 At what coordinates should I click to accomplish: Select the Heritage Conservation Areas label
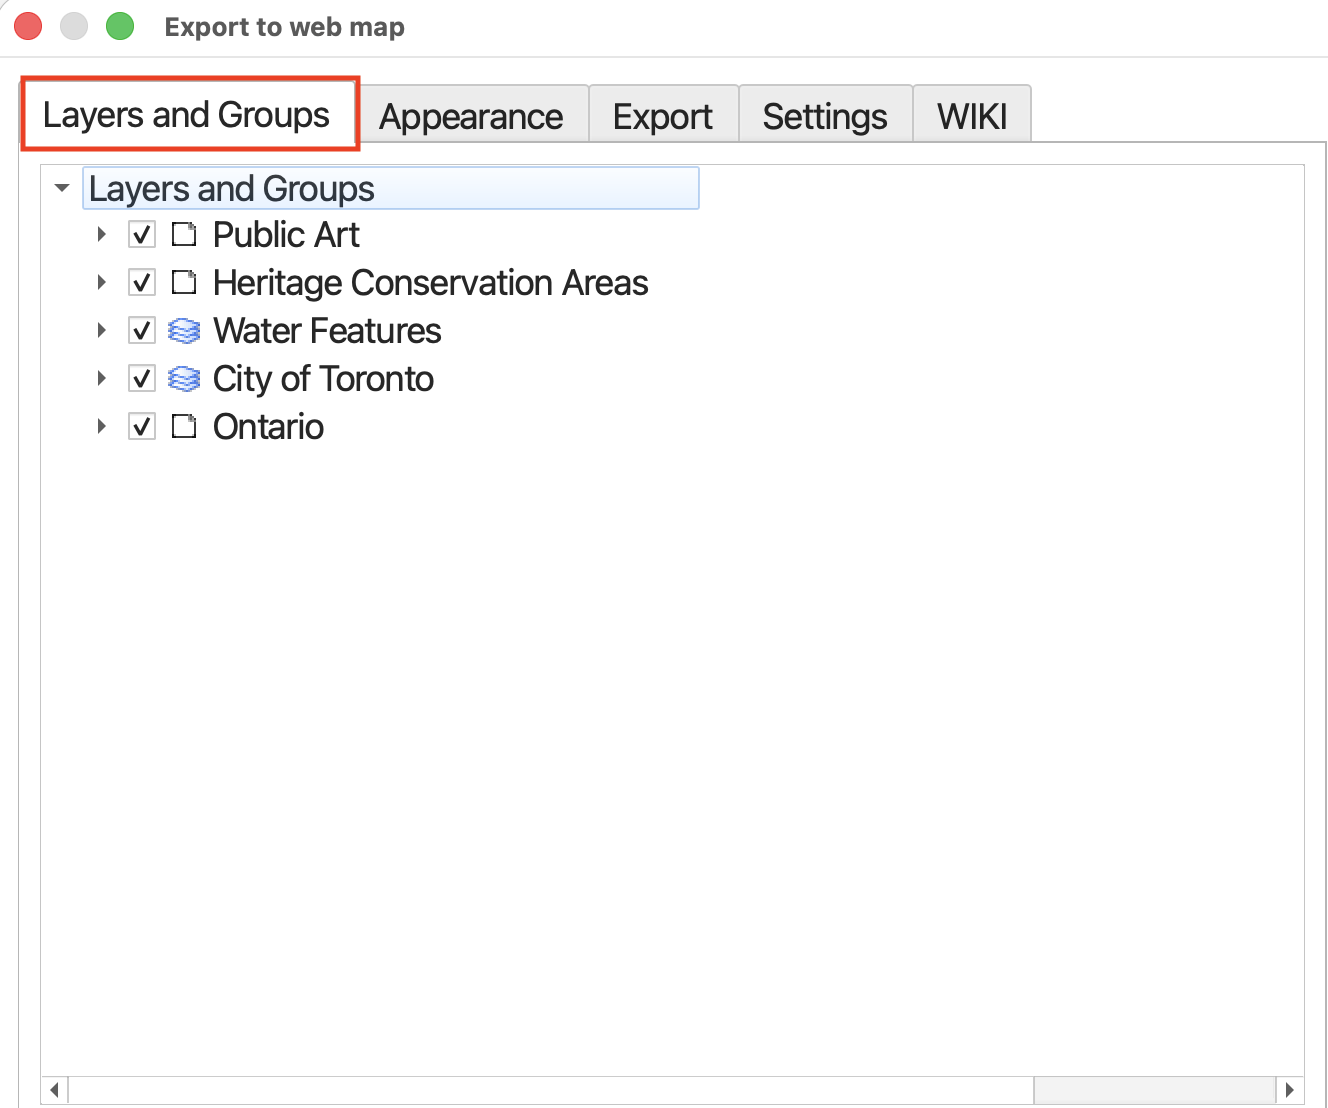[430, 283]
